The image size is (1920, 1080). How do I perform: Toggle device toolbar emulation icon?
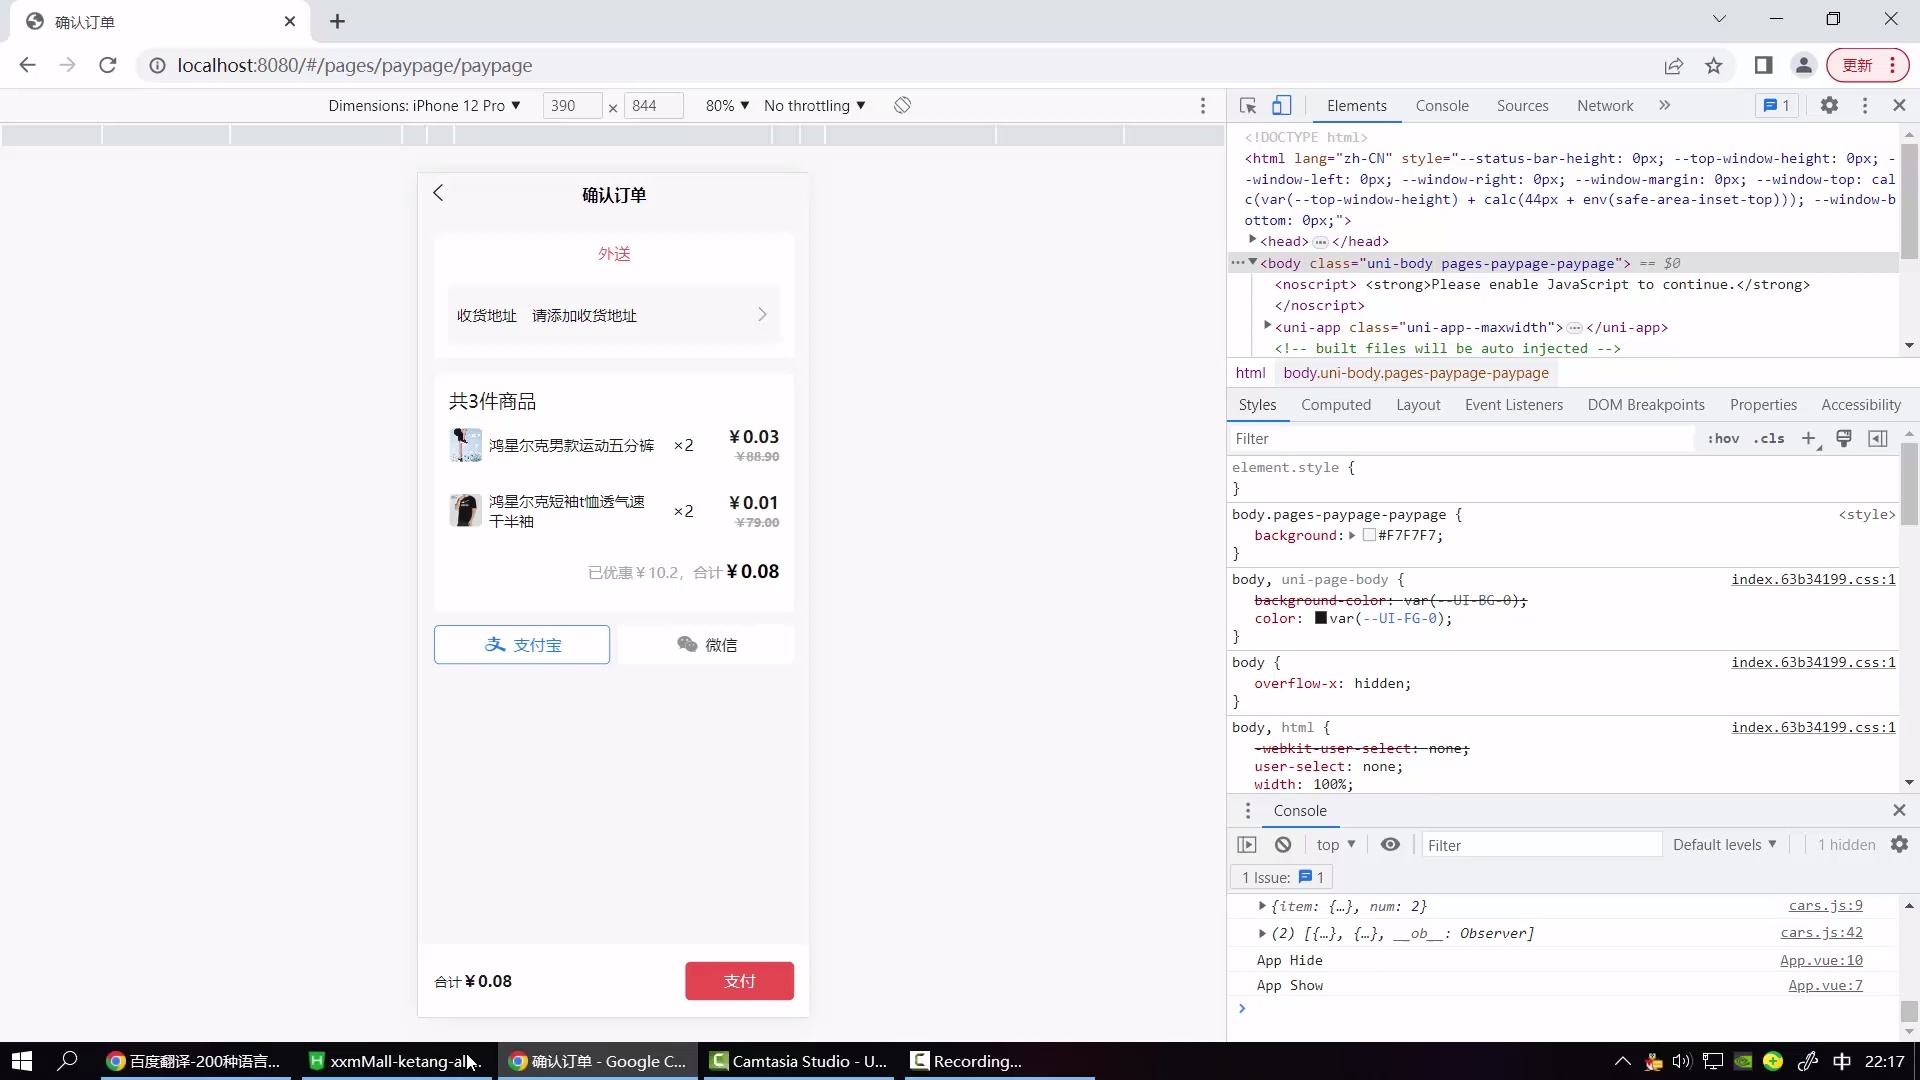1281,106
